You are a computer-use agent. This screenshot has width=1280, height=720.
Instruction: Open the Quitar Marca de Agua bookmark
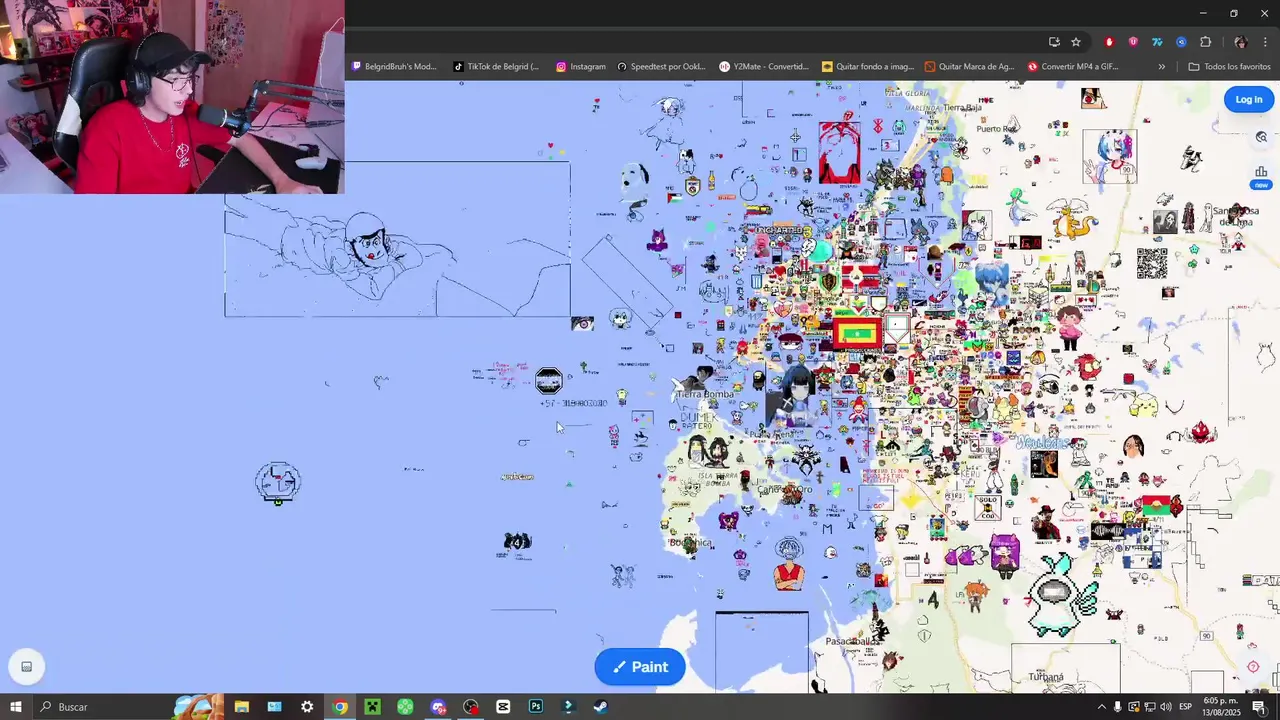coord(970,67)
